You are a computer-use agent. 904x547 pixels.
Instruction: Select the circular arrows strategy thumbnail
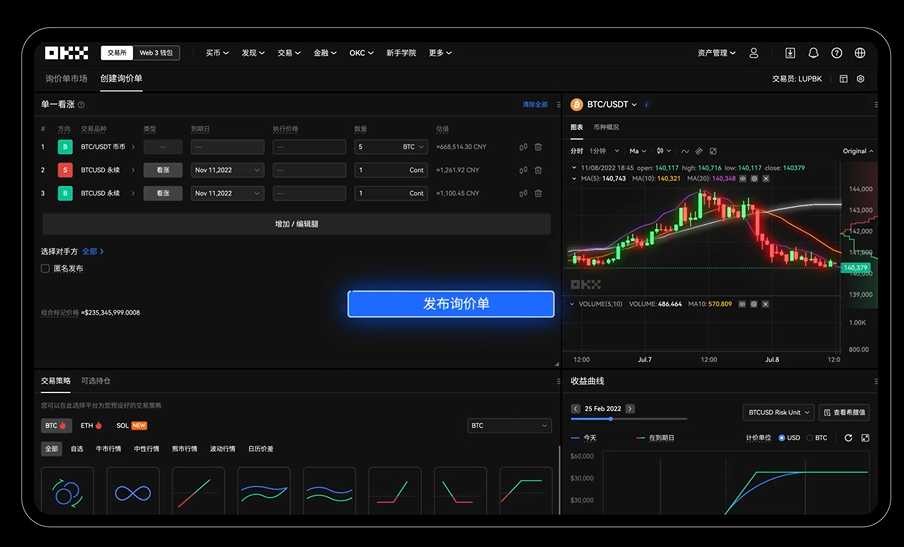pyautogui.click(x=67, y=491)
